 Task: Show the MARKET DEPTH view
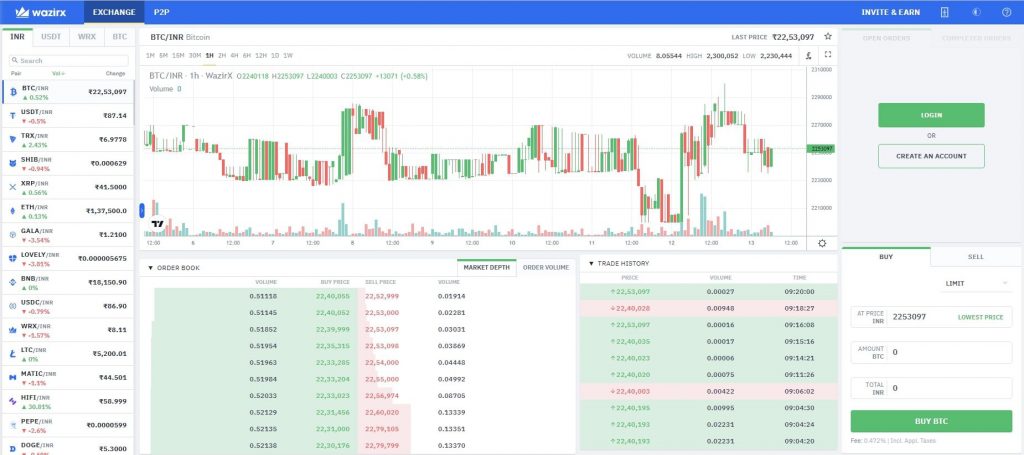pyautogui.click(x=487, y=268)
